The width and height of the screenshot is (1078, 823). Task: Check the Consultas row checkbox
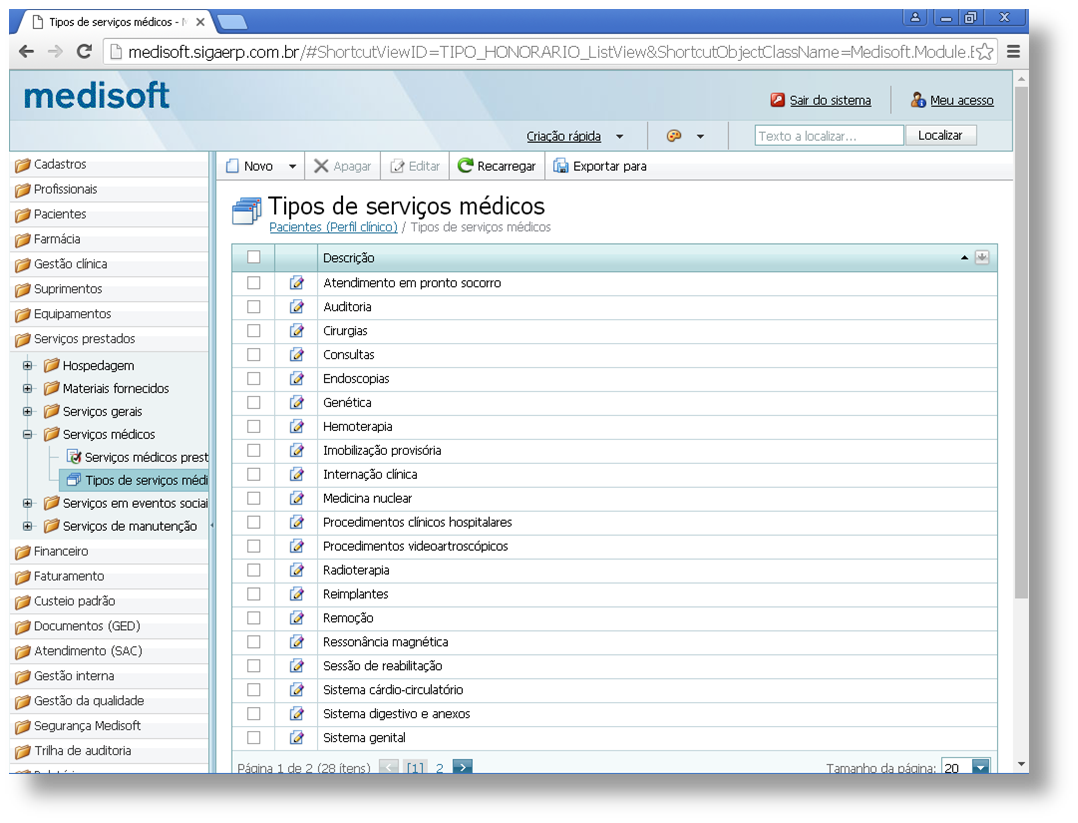tap(254, 355)
